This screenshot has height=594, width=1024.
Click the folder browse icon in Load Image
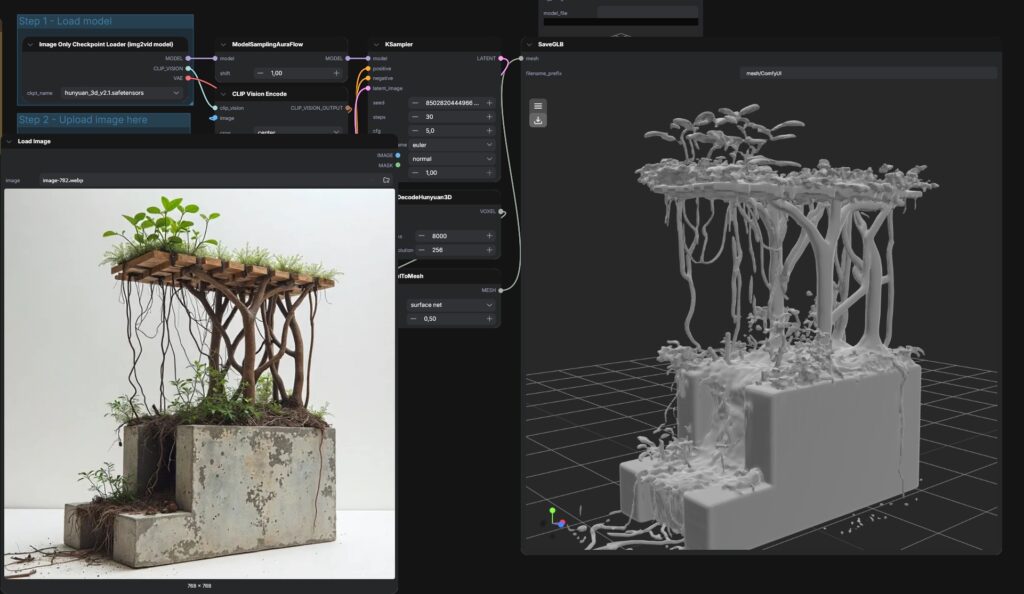pyautogui.click(x=386, y=180)
